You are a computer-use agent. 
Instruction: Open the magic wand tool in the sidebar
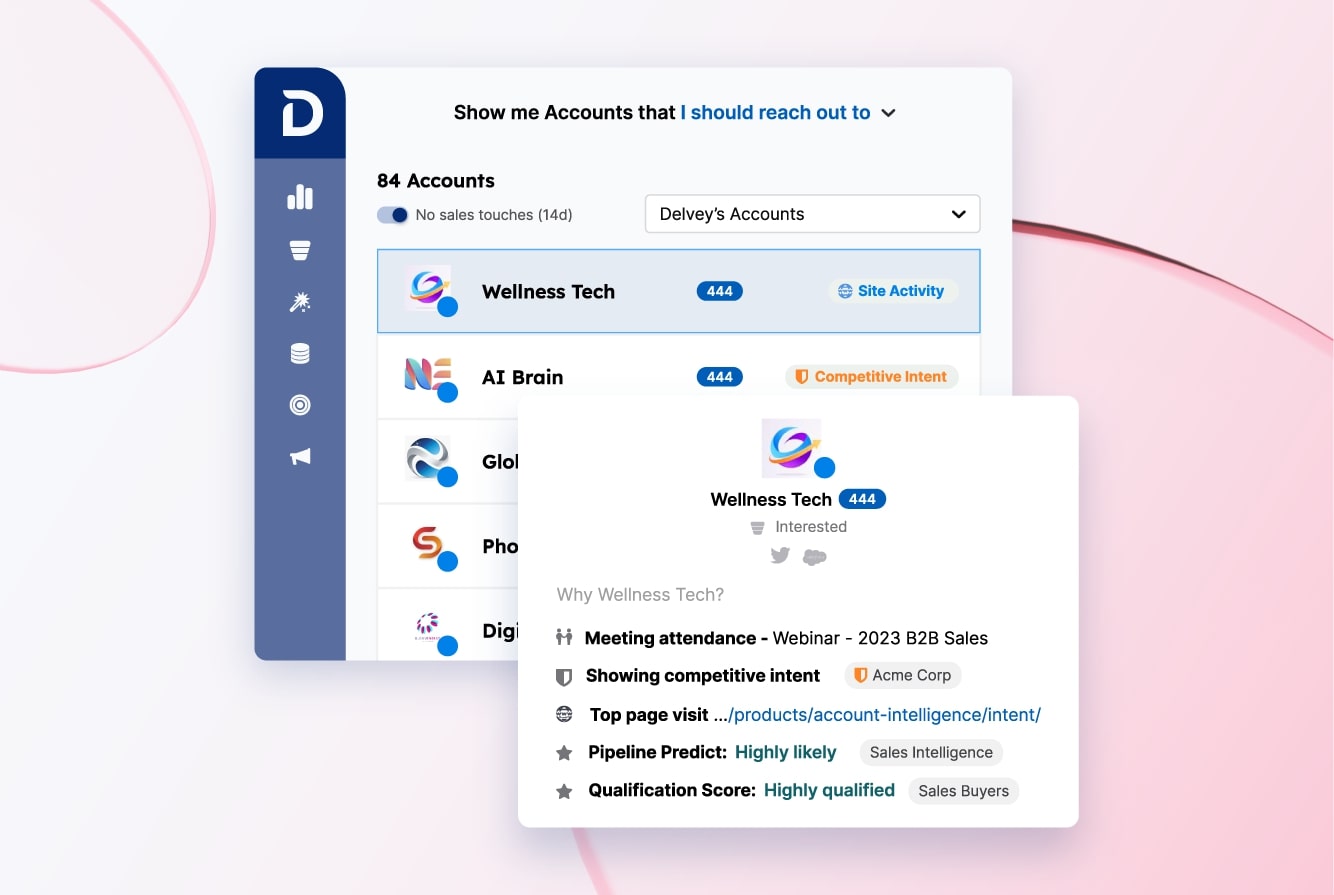pyautogui.click(x=299, y=301)
